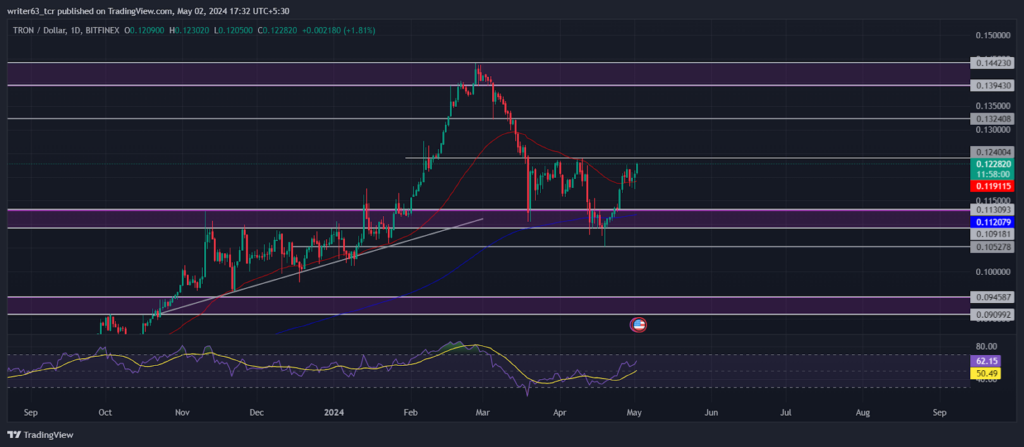Select the 0.094587 price level label
Image resolution: width=1024 pixels, height=447 pixels.
[991, 297]
